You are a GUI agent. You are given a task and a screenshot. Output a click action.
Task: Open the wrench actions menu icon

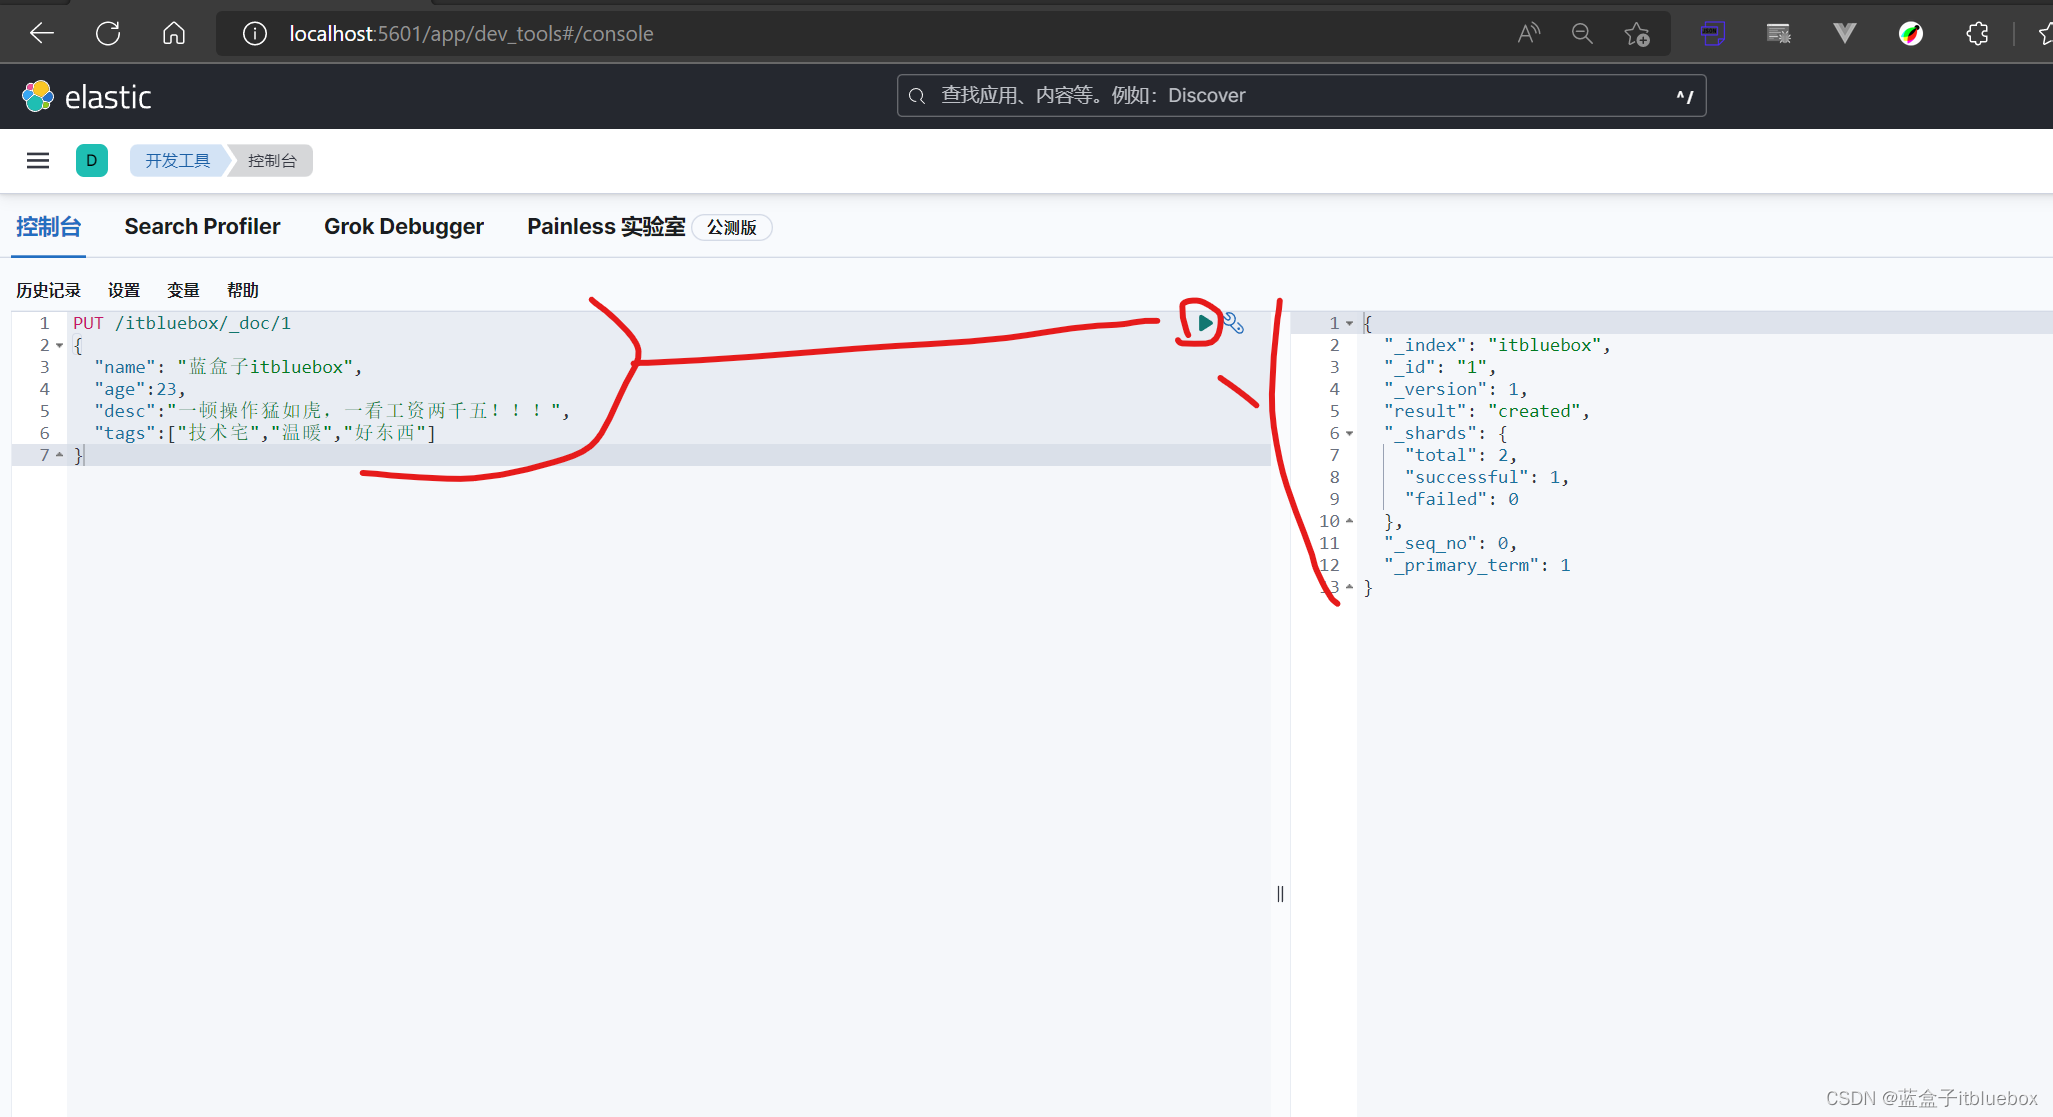click(1234, 324)
